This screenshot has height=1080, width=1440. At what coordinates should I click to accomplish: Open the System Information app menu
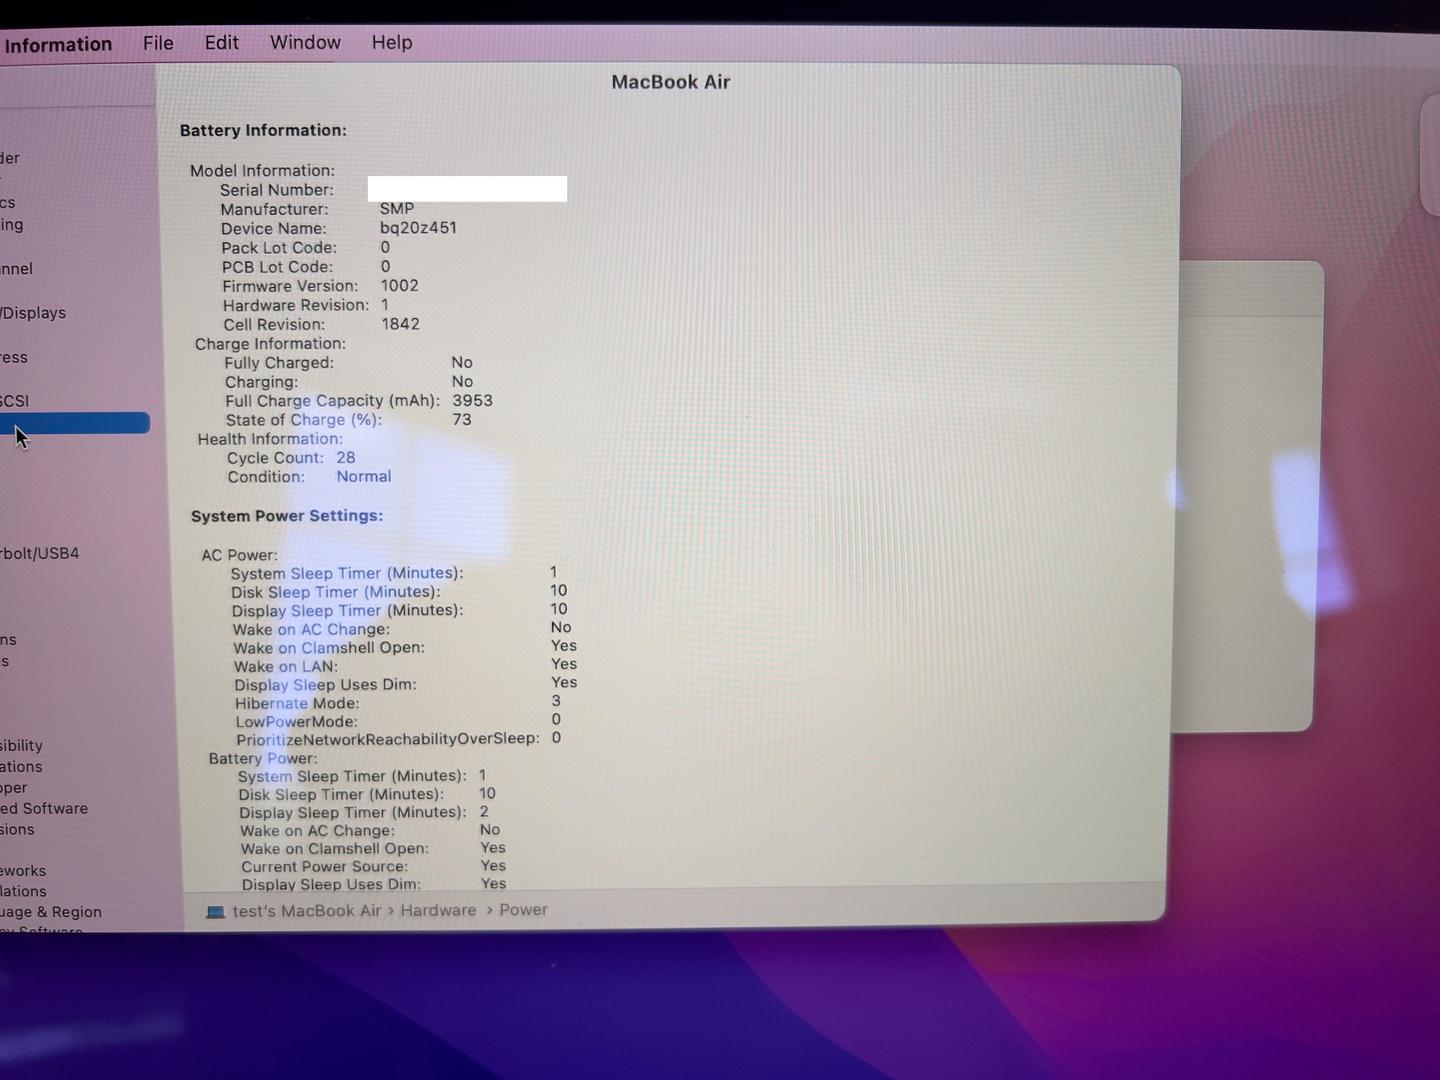click(57, 45)
